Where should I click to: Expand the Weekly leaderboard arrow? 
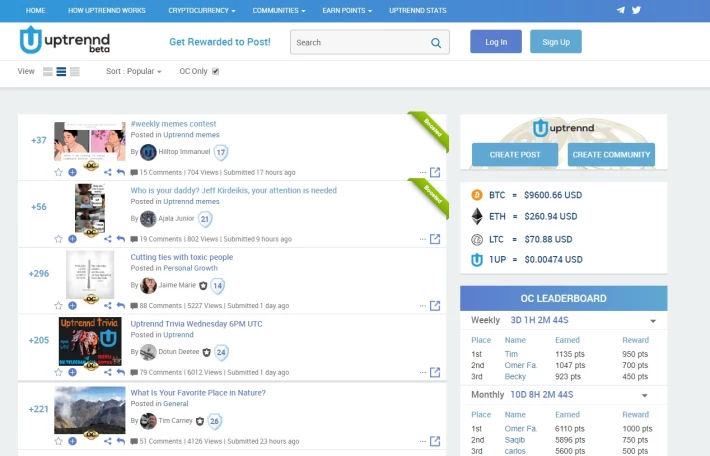653,321
